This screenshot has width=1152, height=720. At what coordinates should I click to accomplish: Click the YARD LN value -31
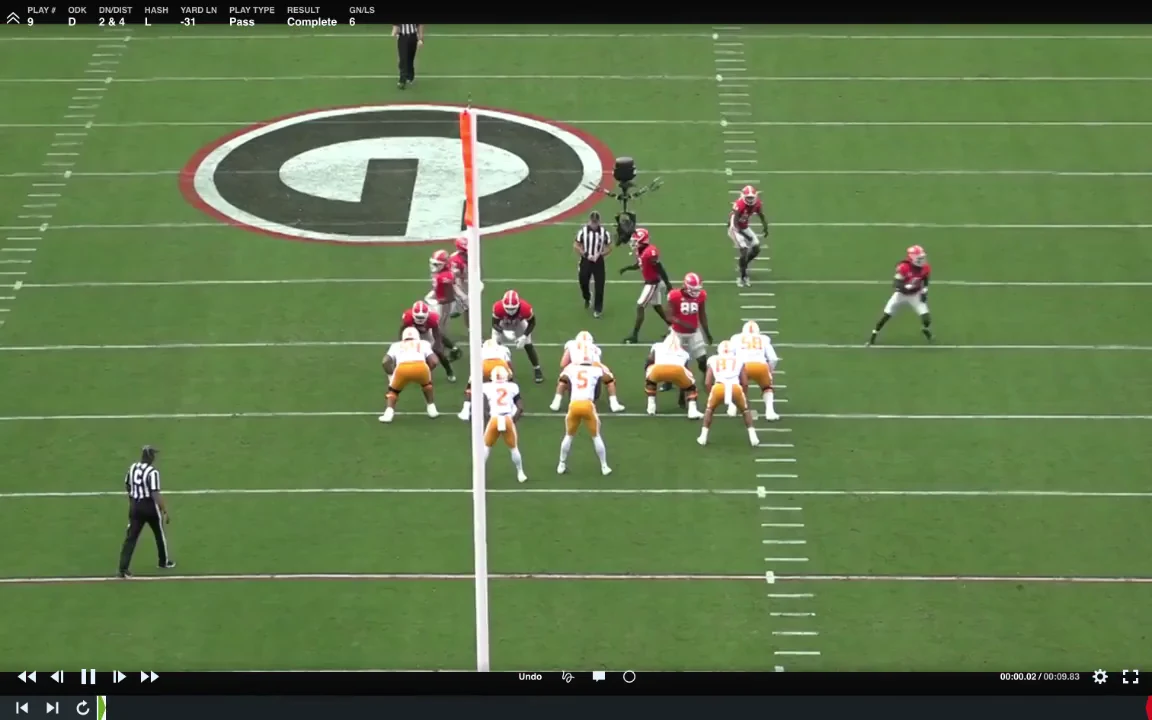pos(188,22)
